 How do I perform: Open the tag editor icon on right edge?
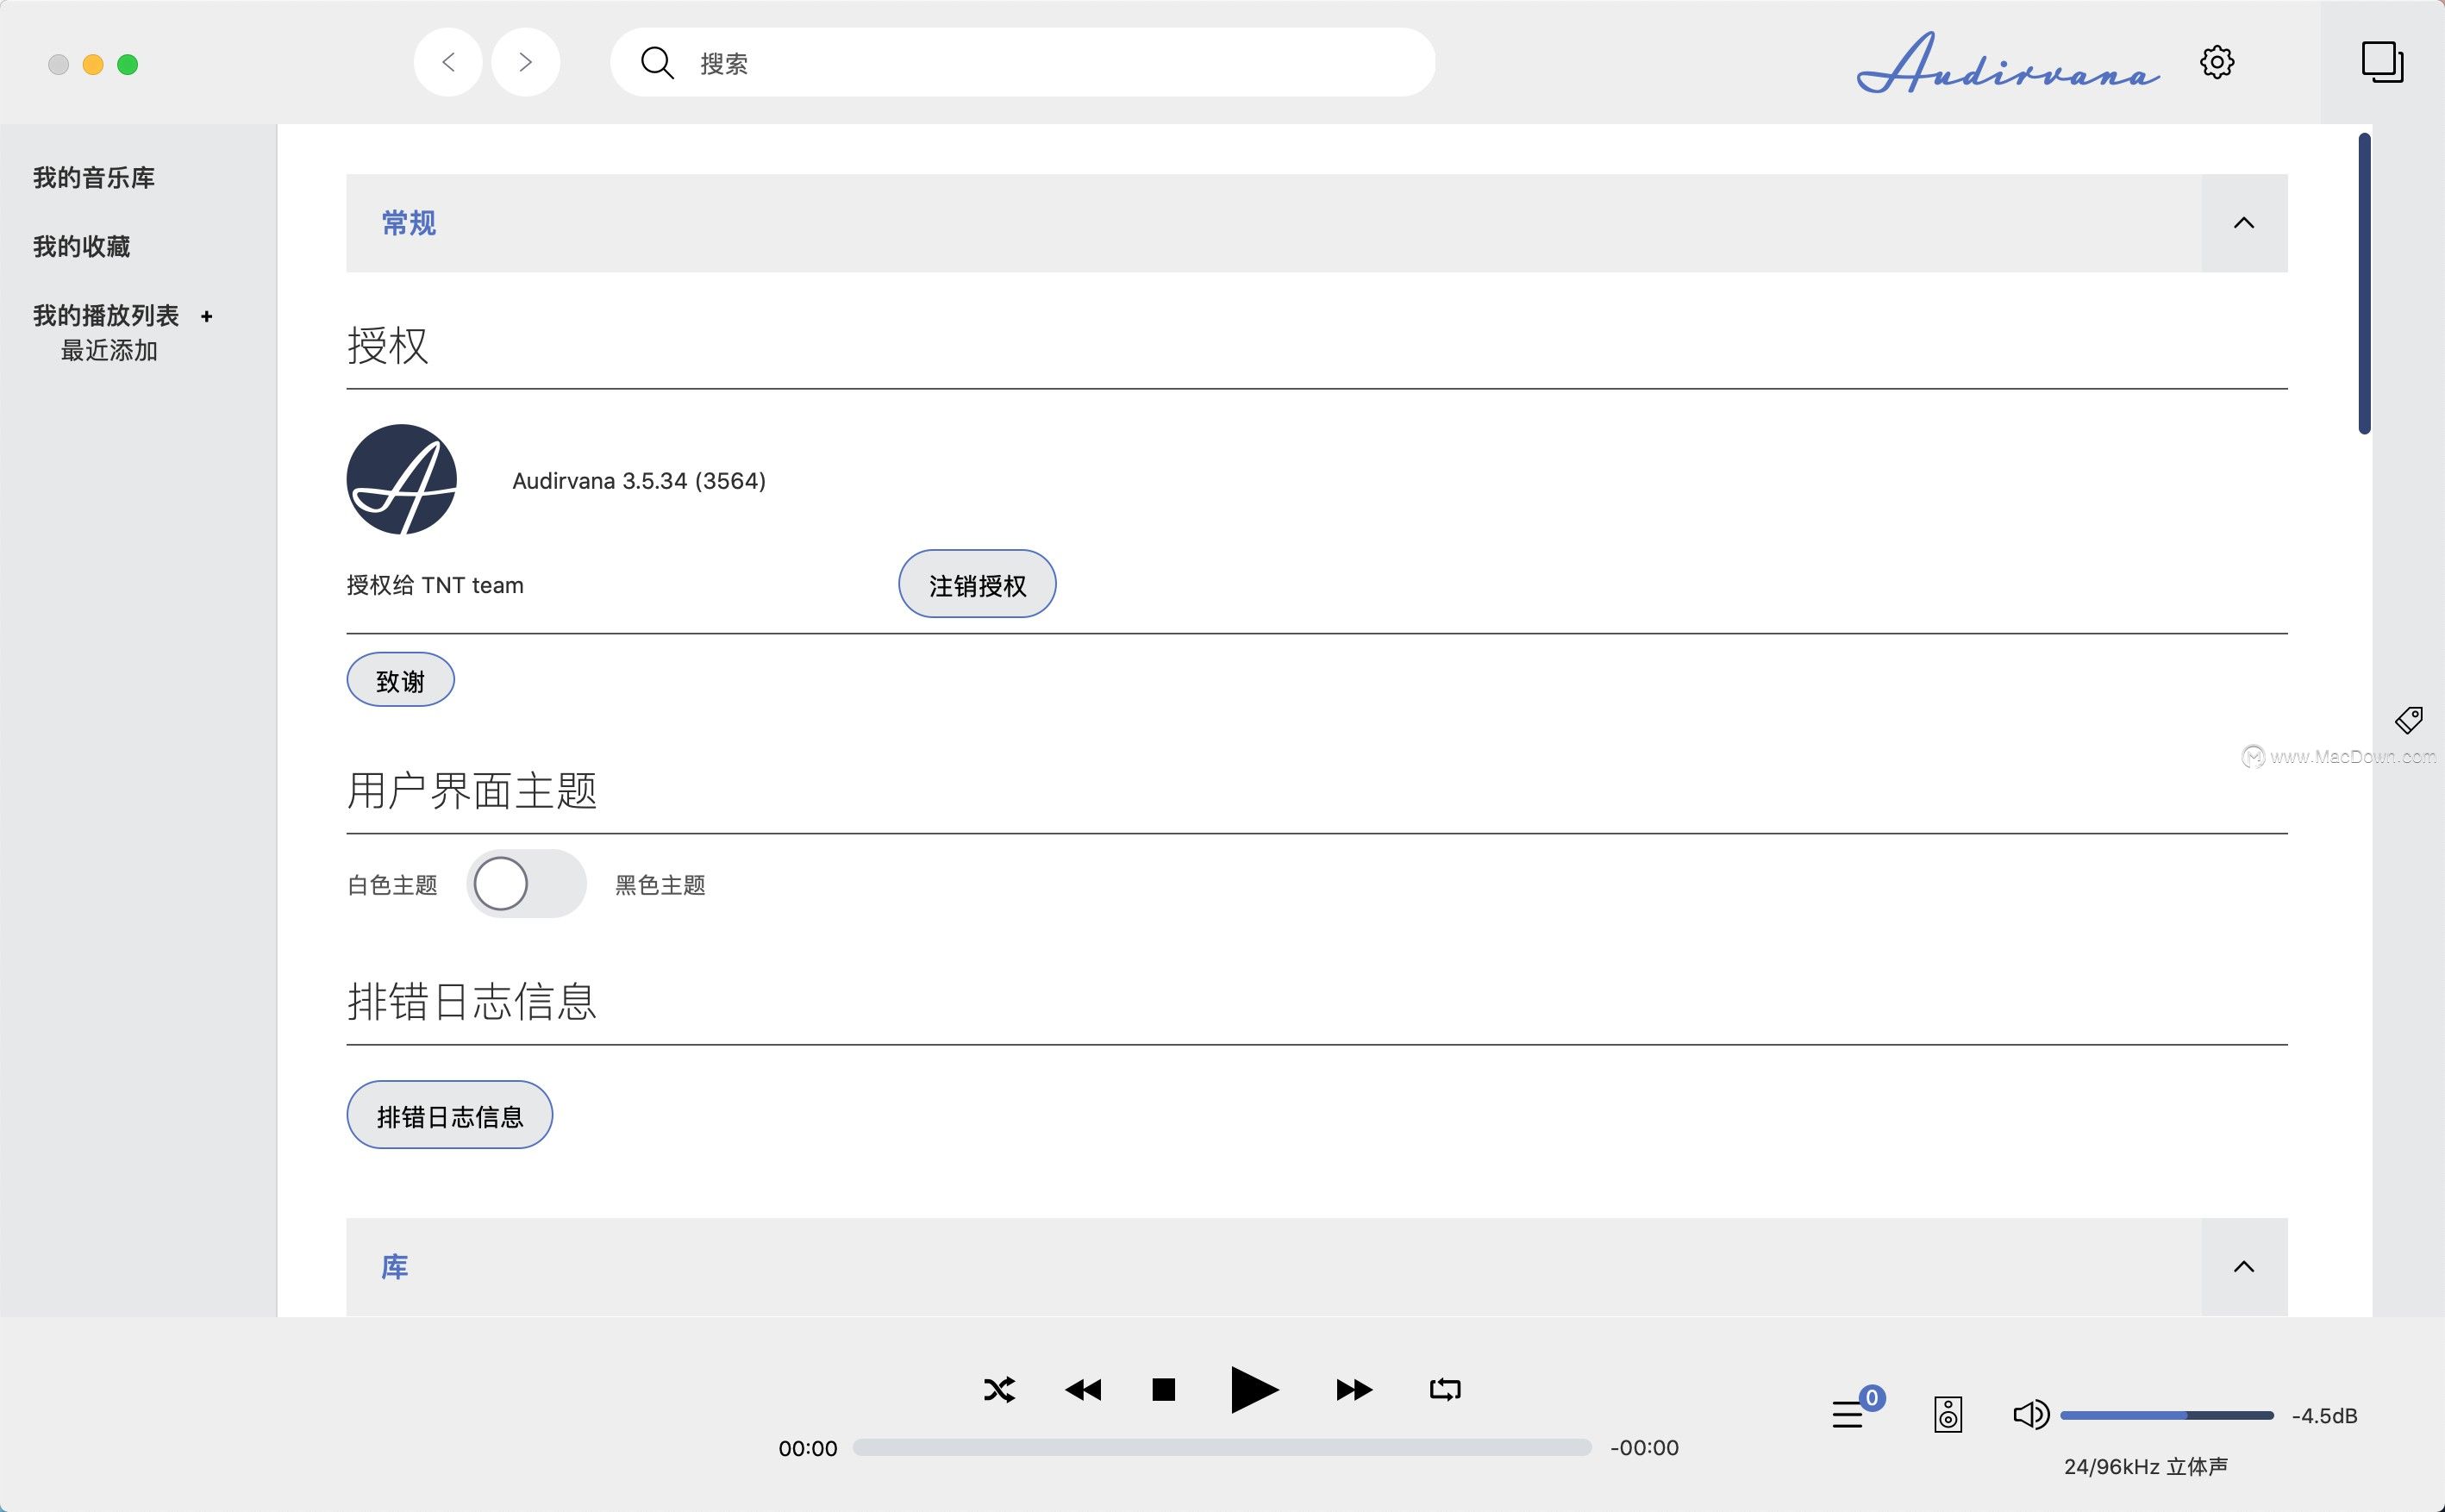pos(2409,719)
